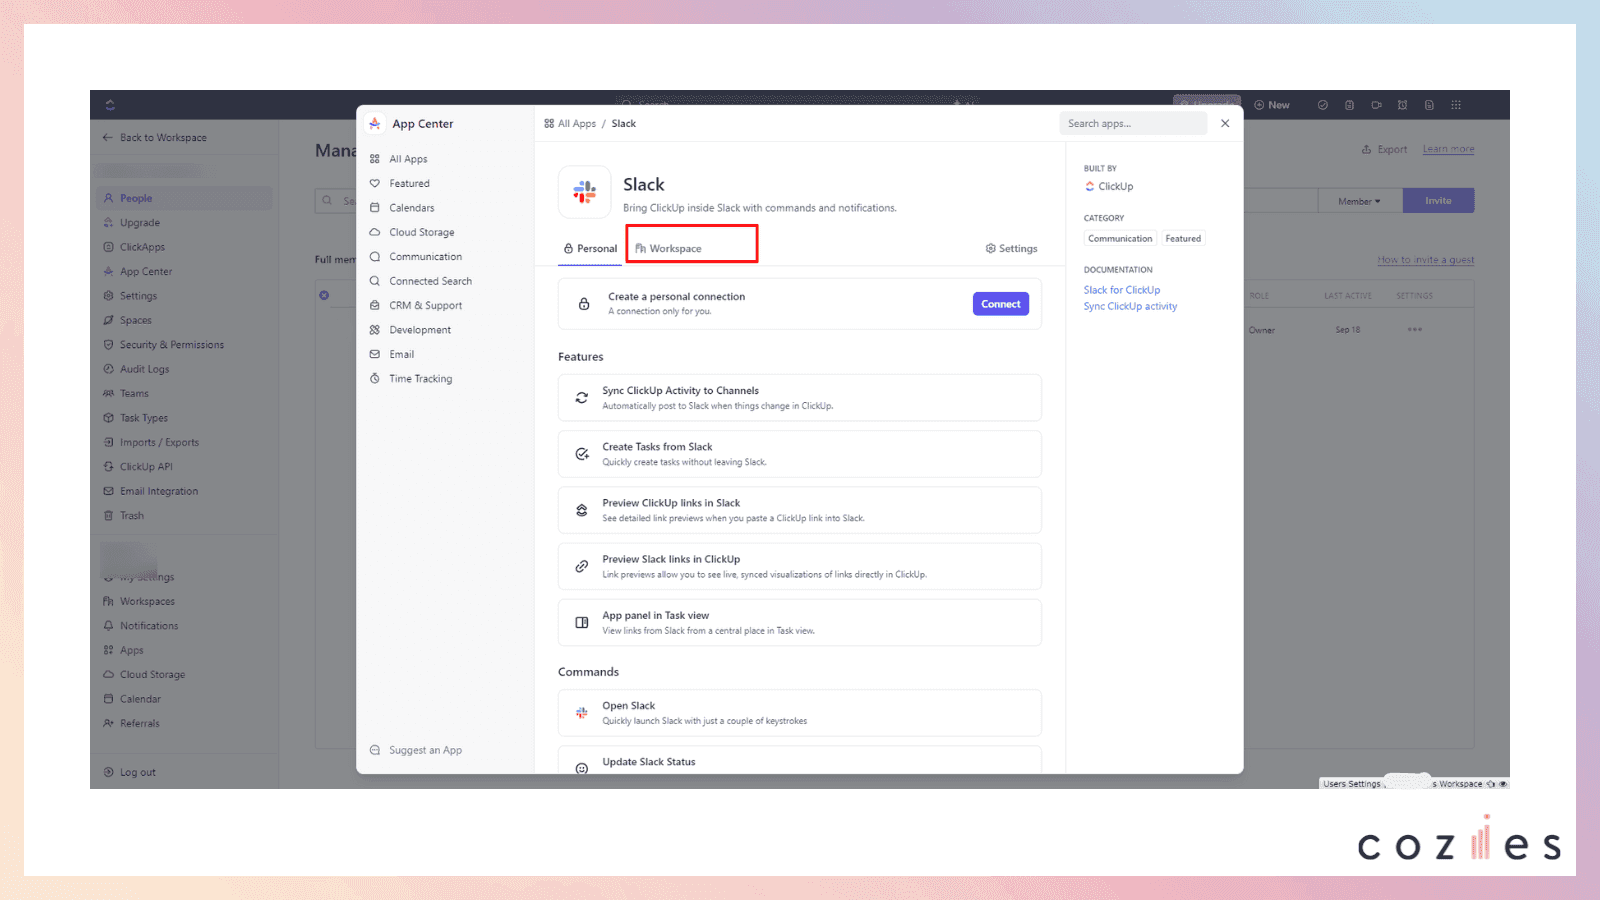Viewport: 1600px width, 900px height.
Task: Open Slack app Settings
Action: pos(1011,248)
